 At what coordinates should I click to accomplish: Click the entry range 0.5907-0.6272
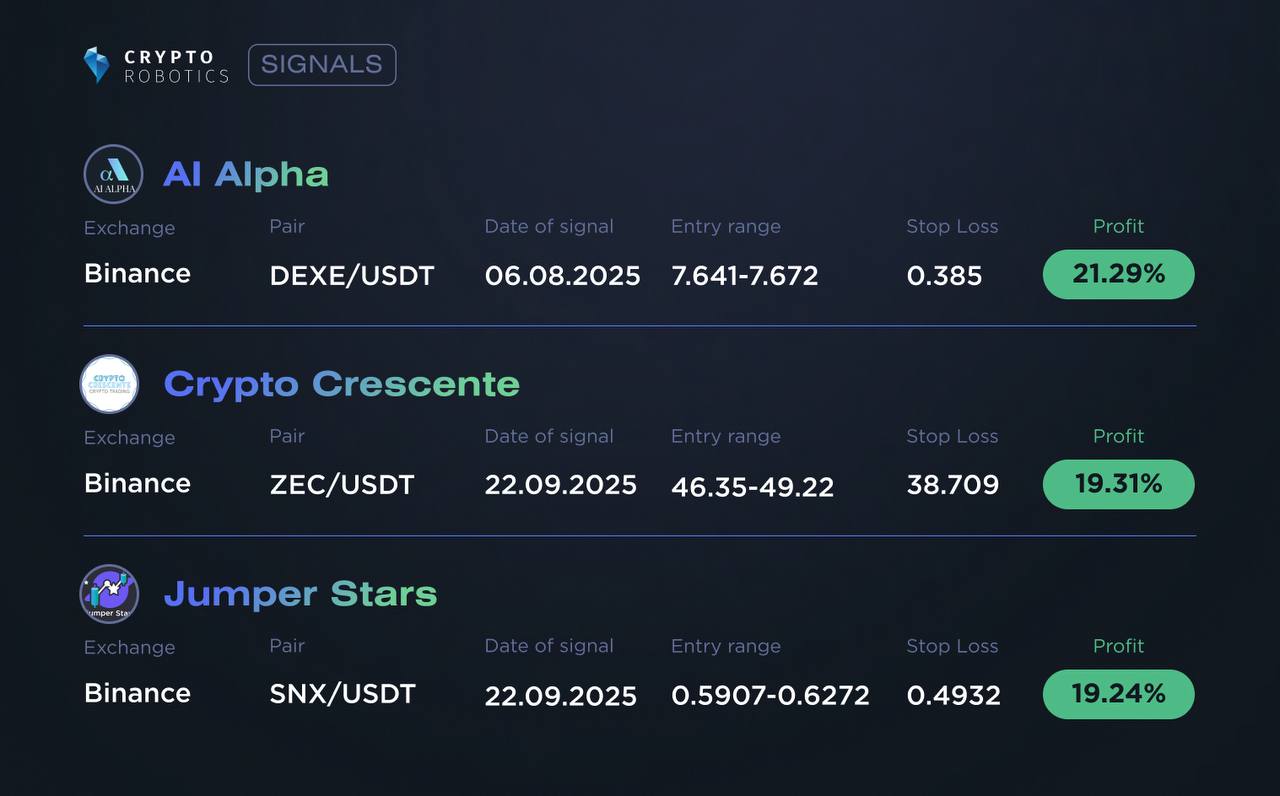770,695
